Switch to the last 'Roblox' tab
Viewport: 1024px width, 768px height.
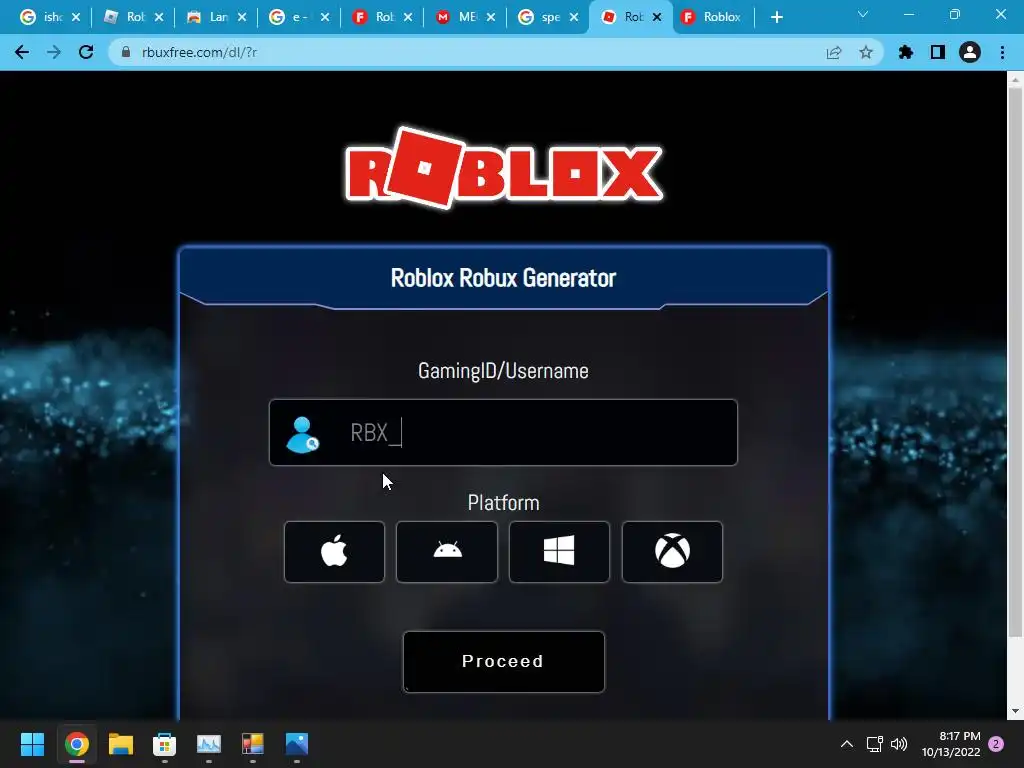[712, 17]
